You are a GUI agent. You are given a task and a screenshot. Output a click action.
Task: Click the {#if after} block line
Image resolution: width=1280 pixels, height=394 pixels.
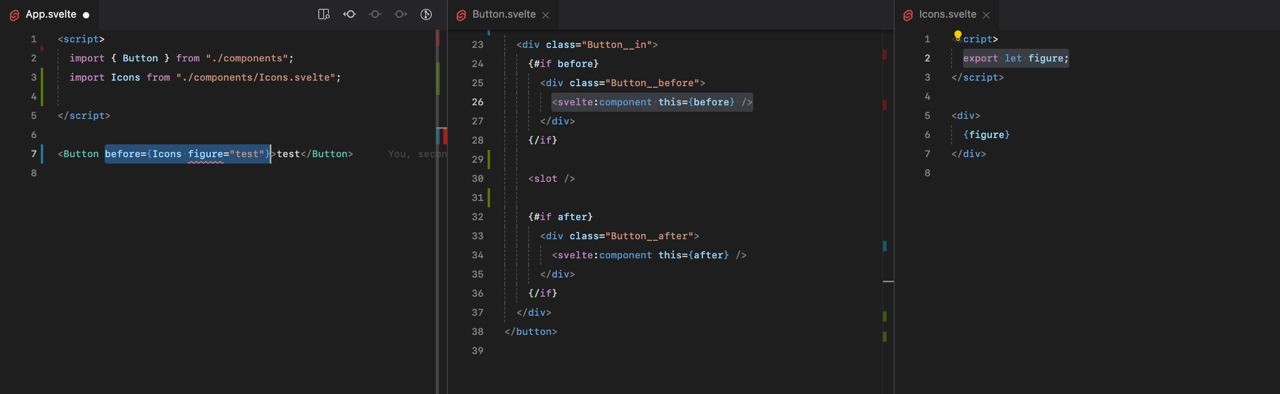pyautogui.click(x=560, y=217)
